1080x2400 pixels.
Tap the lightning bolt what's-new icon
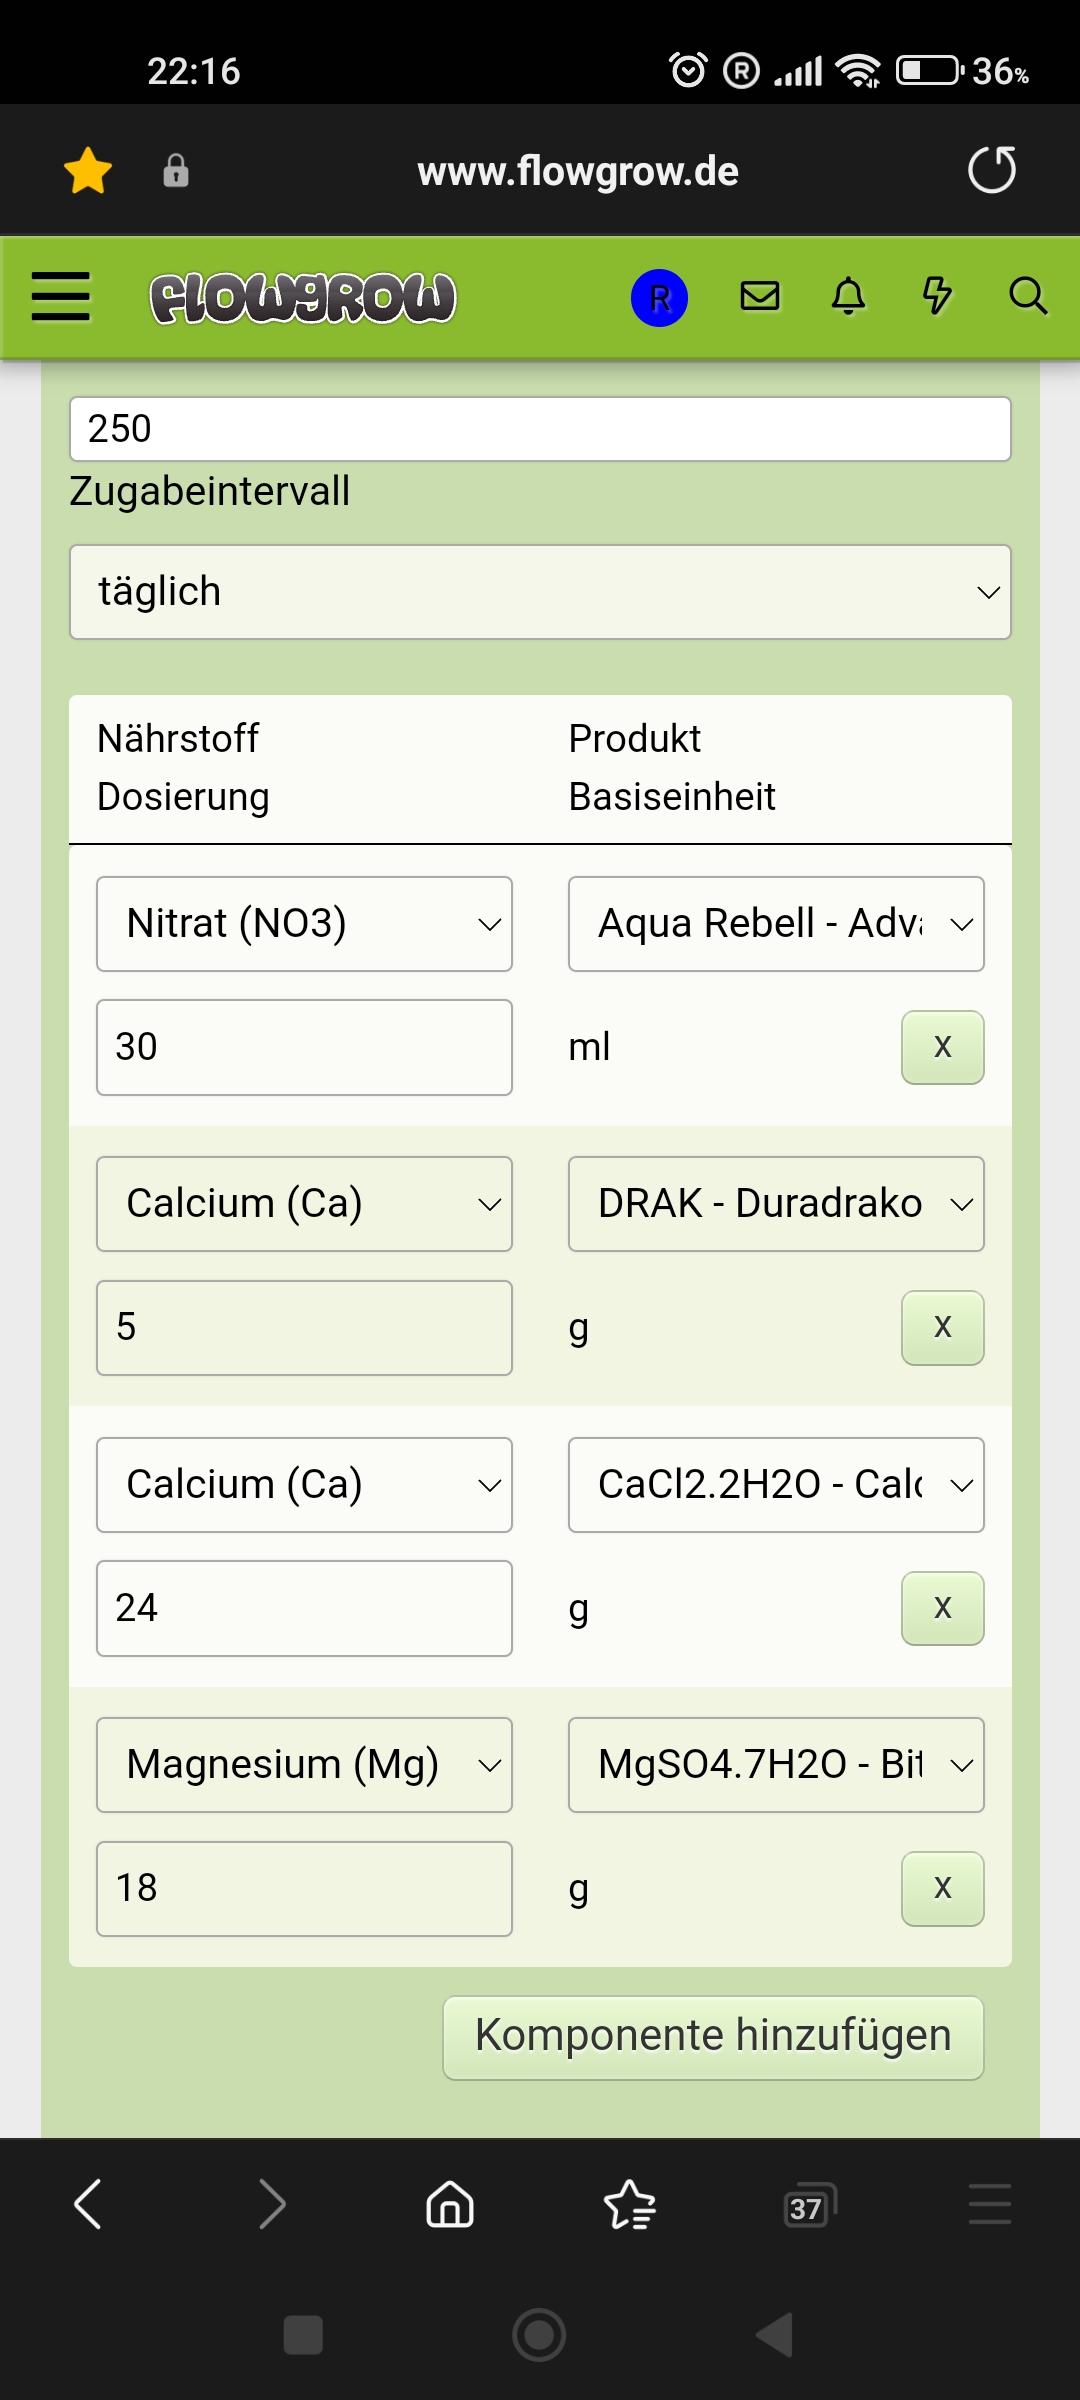pos(936,296)
